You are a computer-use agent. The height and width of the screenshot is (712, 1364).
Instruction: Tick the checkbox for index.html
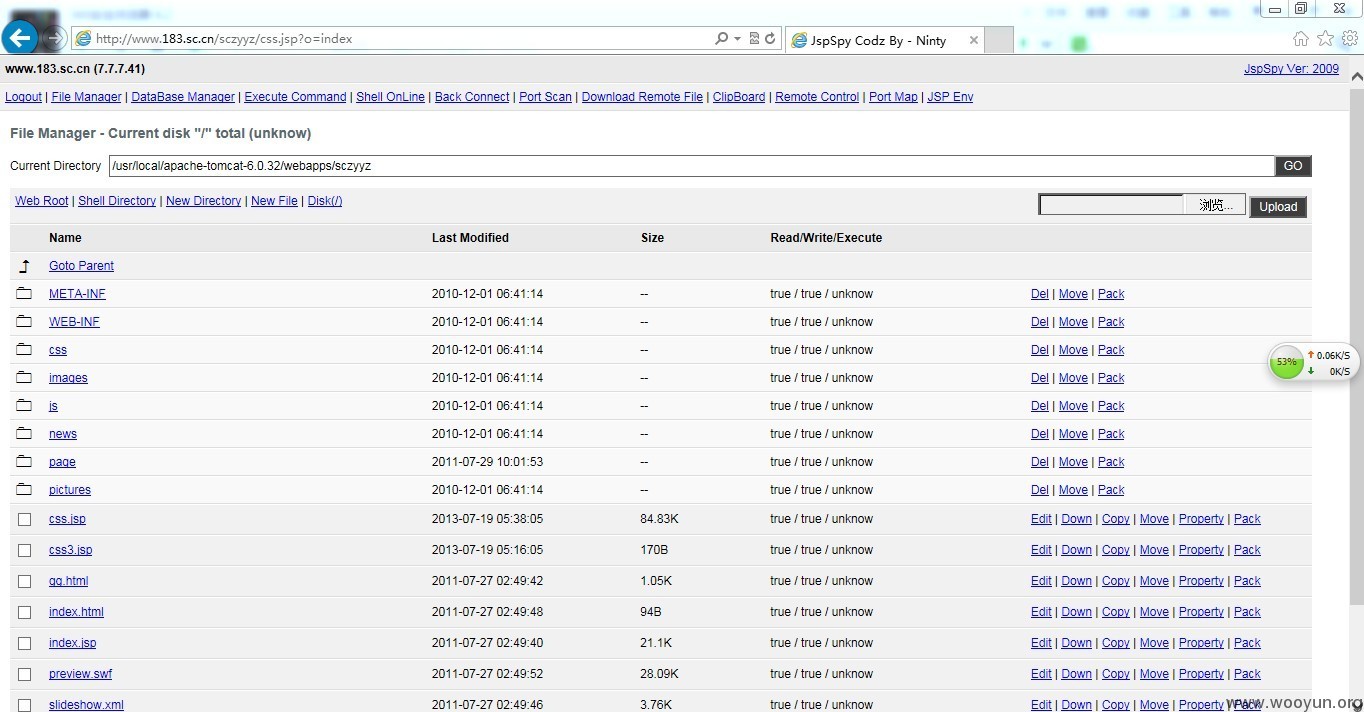coord(25,612)
